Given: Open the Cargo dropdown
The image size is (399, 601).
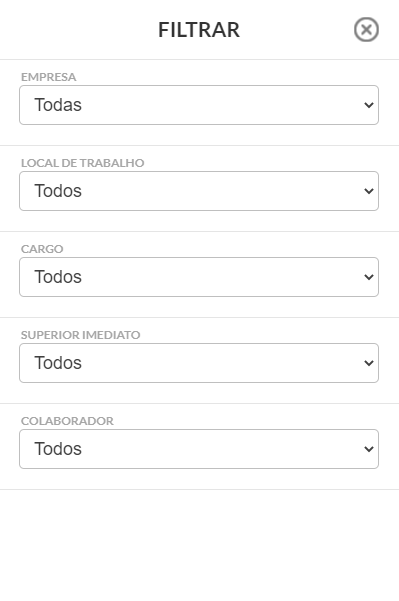Looking at the screenshot, I should point(199,277).
